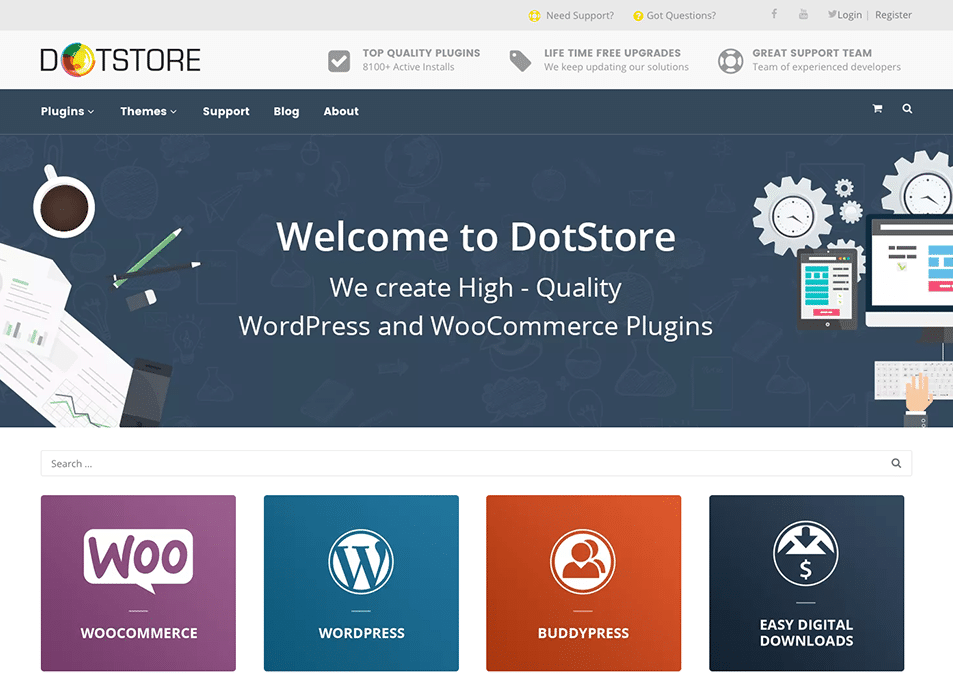This screenshot has width=953, height=696.
Task: Click the search magnifier in the navigation bar
Action: (x=907, y=108)
